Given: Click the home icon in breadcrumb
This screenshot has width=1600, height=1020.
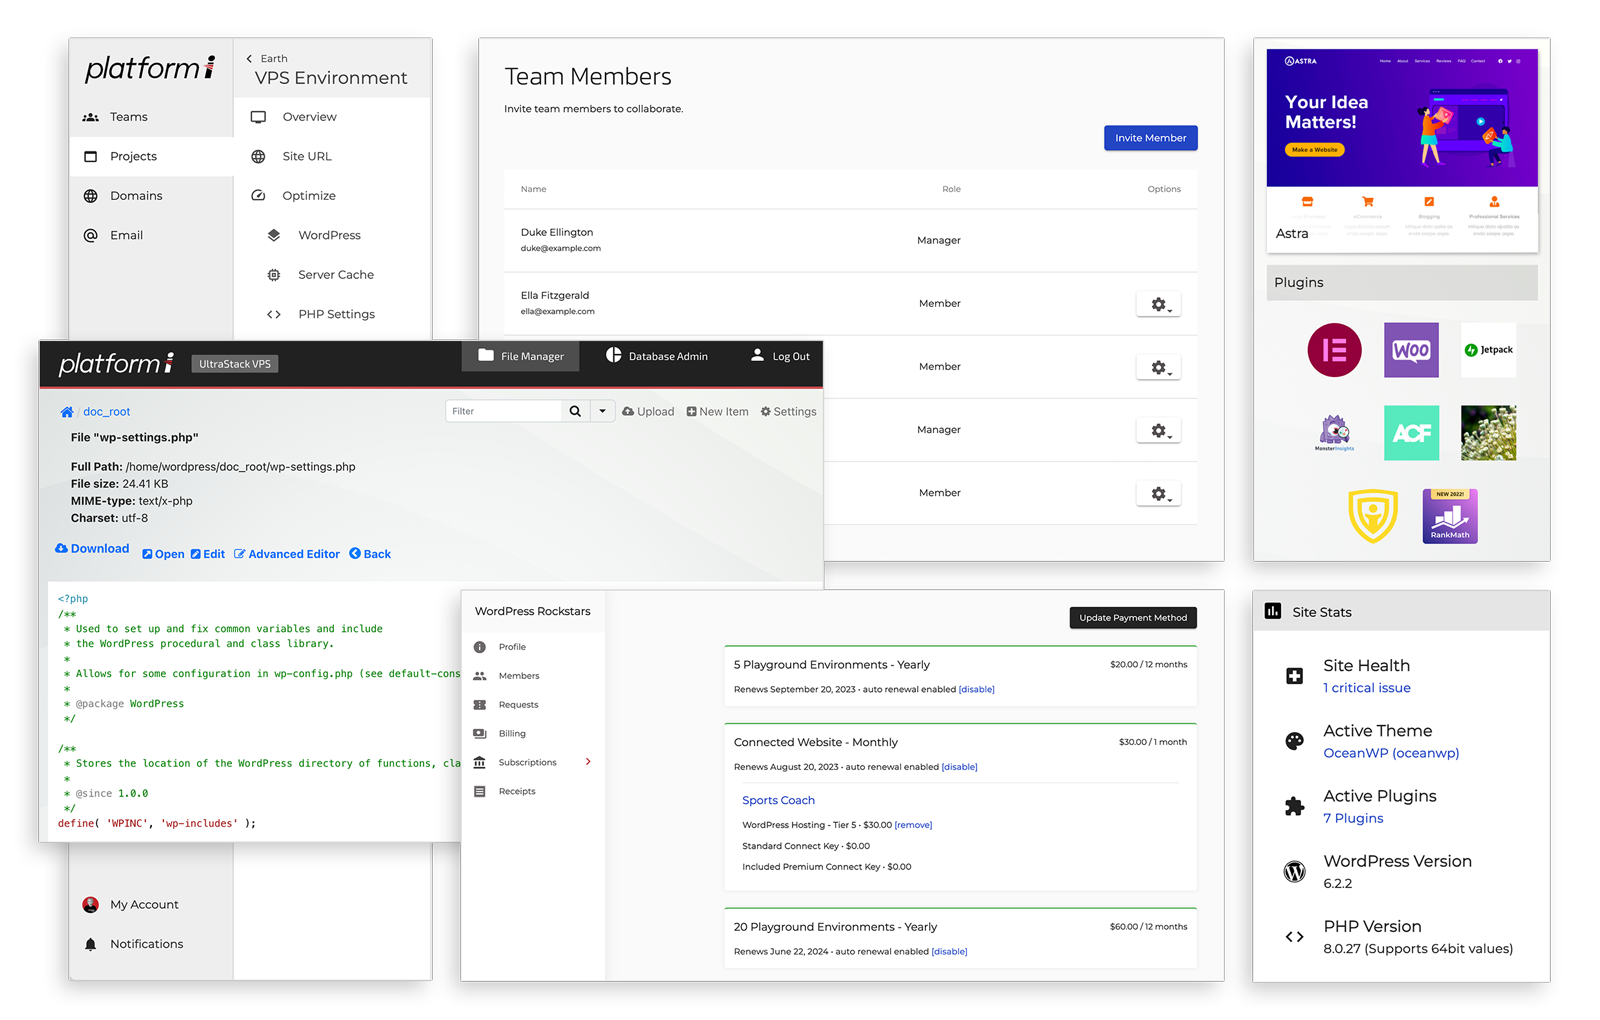Looking at the screenshot, I should [x=67, y=412].
